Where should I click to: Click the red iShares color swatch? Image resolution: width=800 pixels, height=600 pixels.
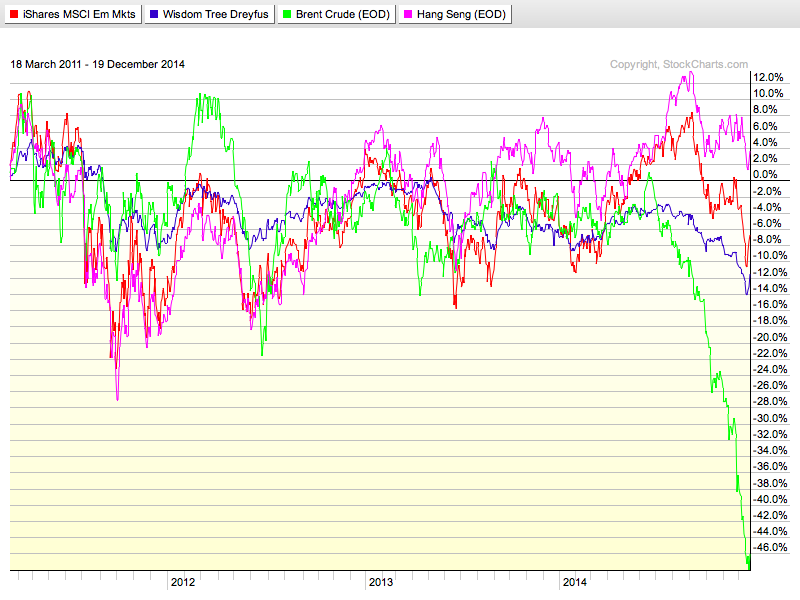pyautogui.click(x=14, y=14)
